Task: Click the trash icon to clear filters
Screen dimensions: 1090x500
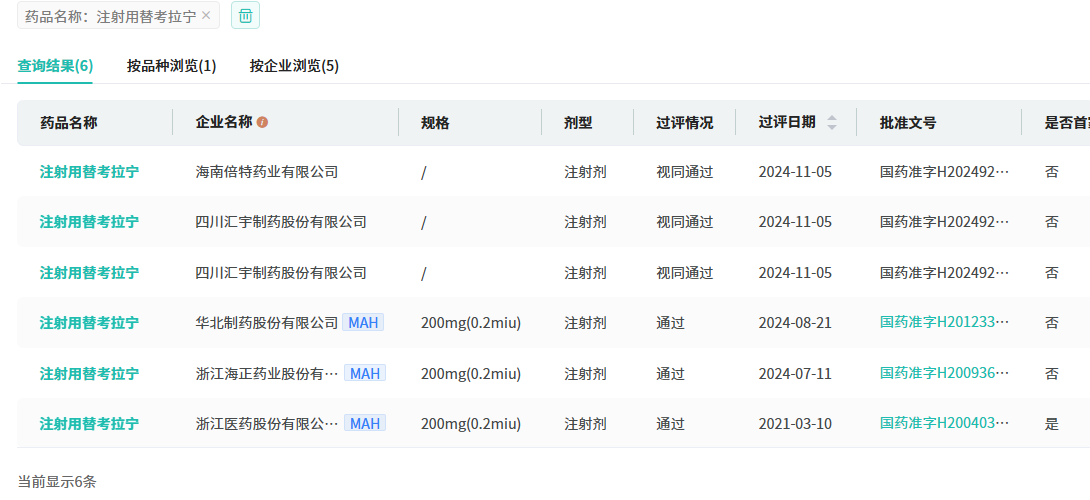Action: tap(245, 15)
